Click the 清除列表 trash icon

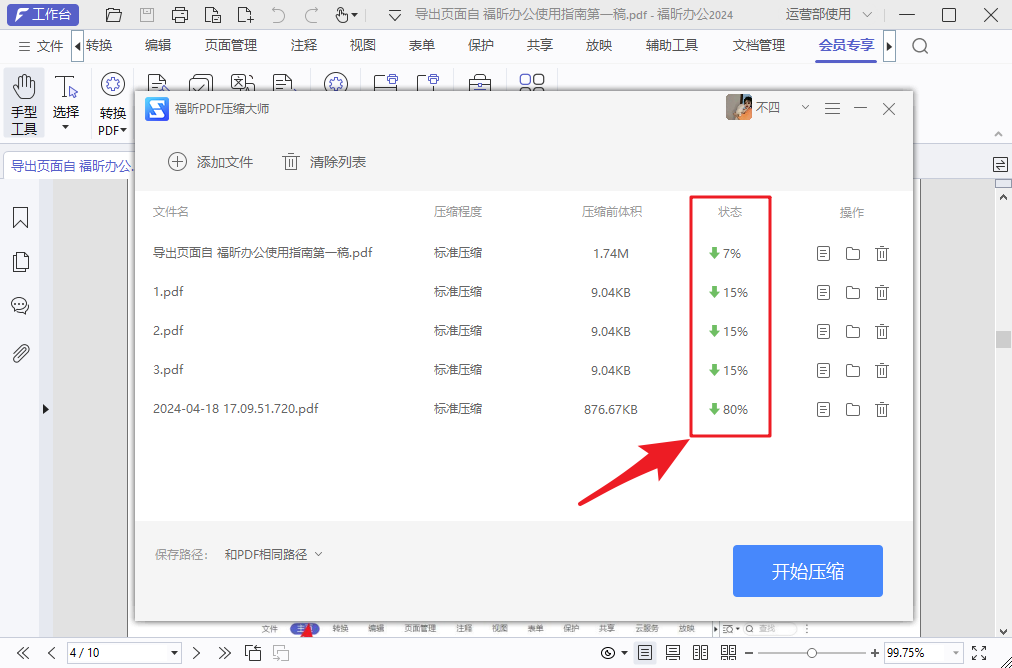[x=289, y=161]
